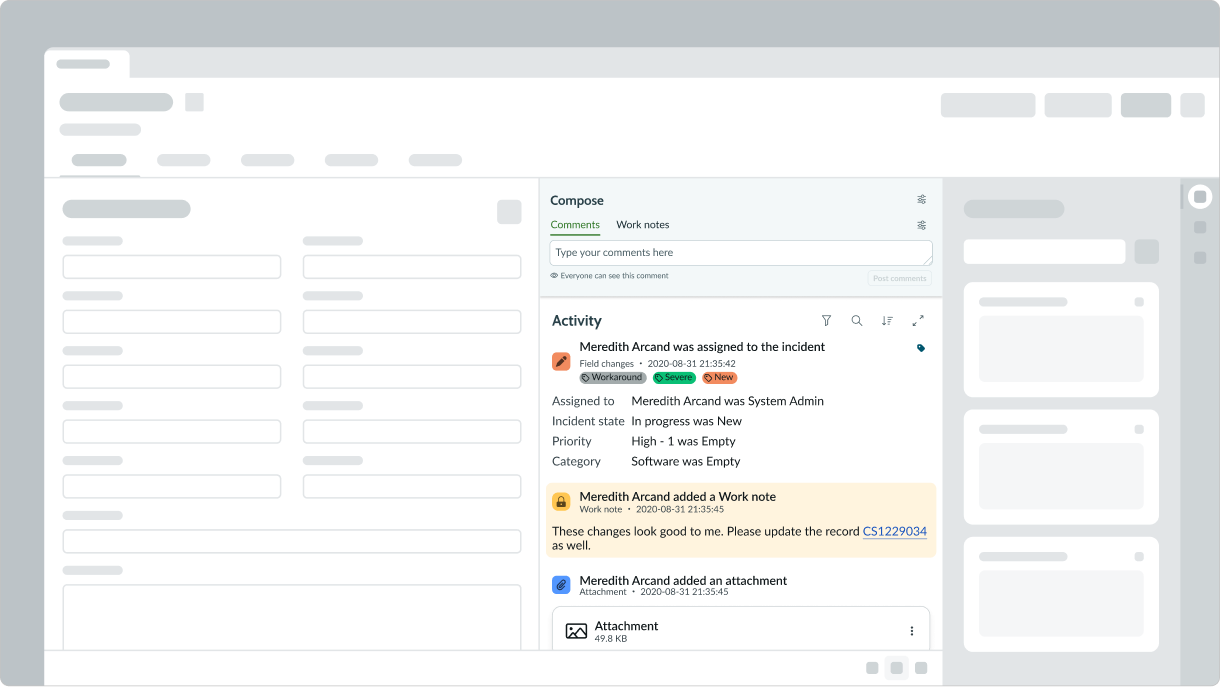
Task: Click the blue paperclip attachment icon
Action: point(561,584)
